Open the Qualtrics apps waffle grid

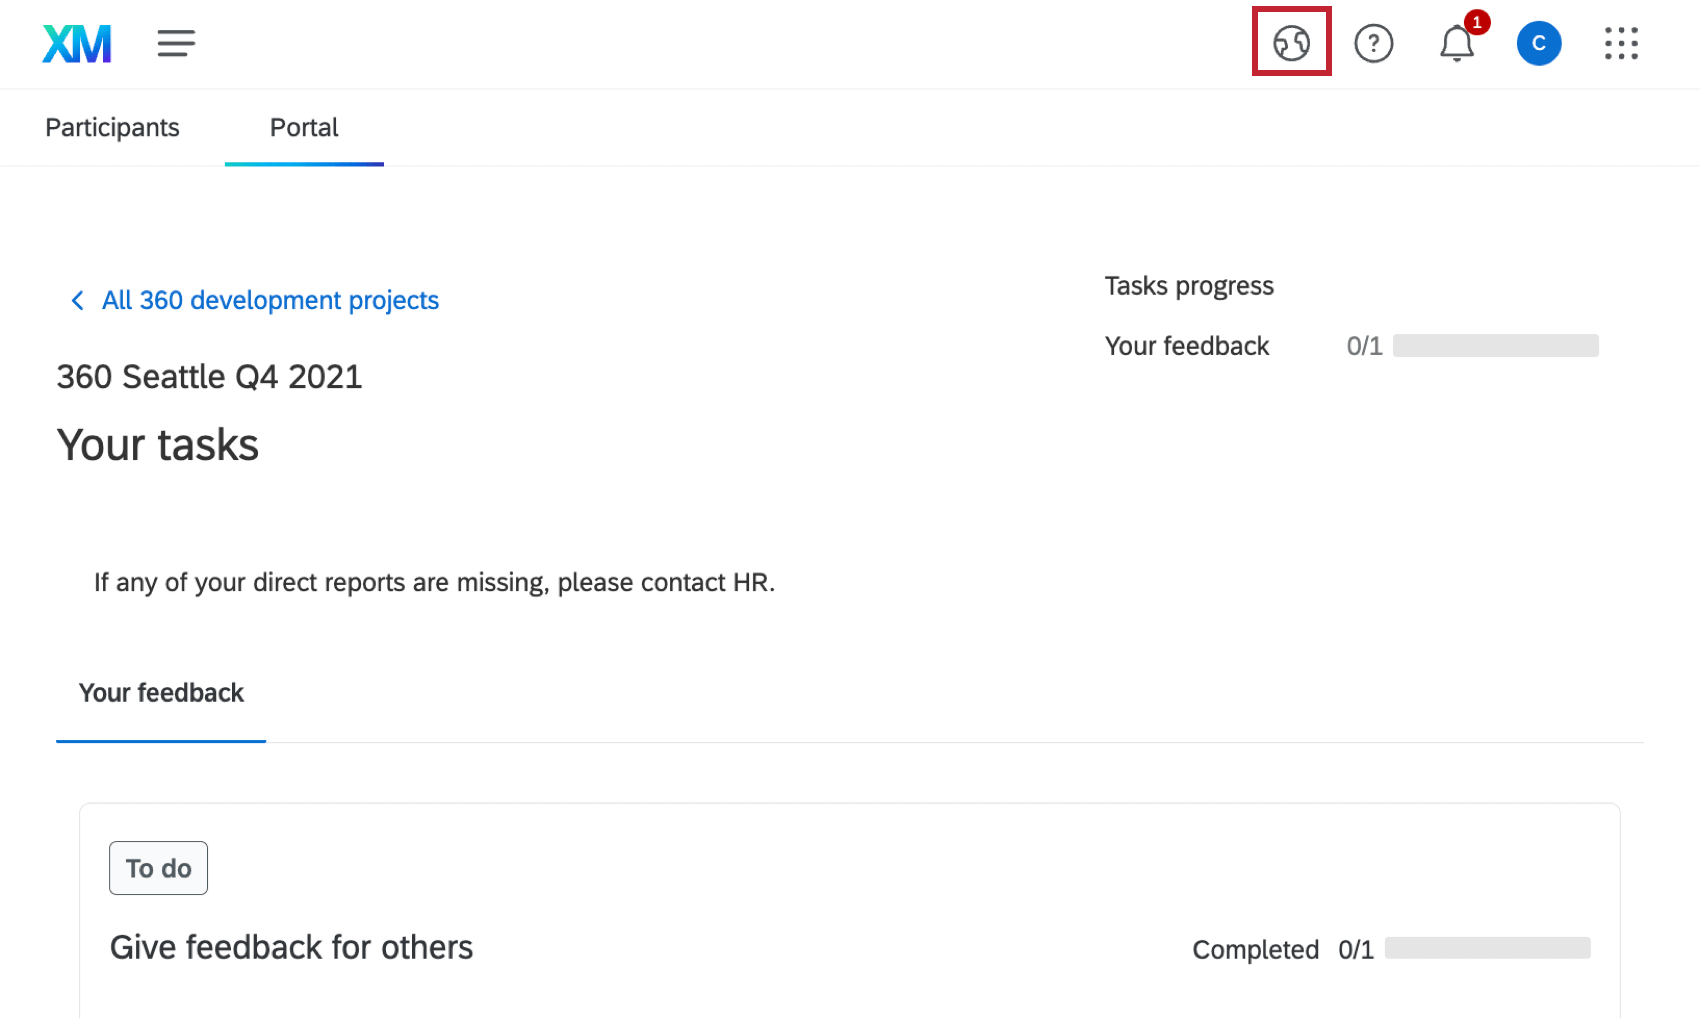click(1621, 44)
